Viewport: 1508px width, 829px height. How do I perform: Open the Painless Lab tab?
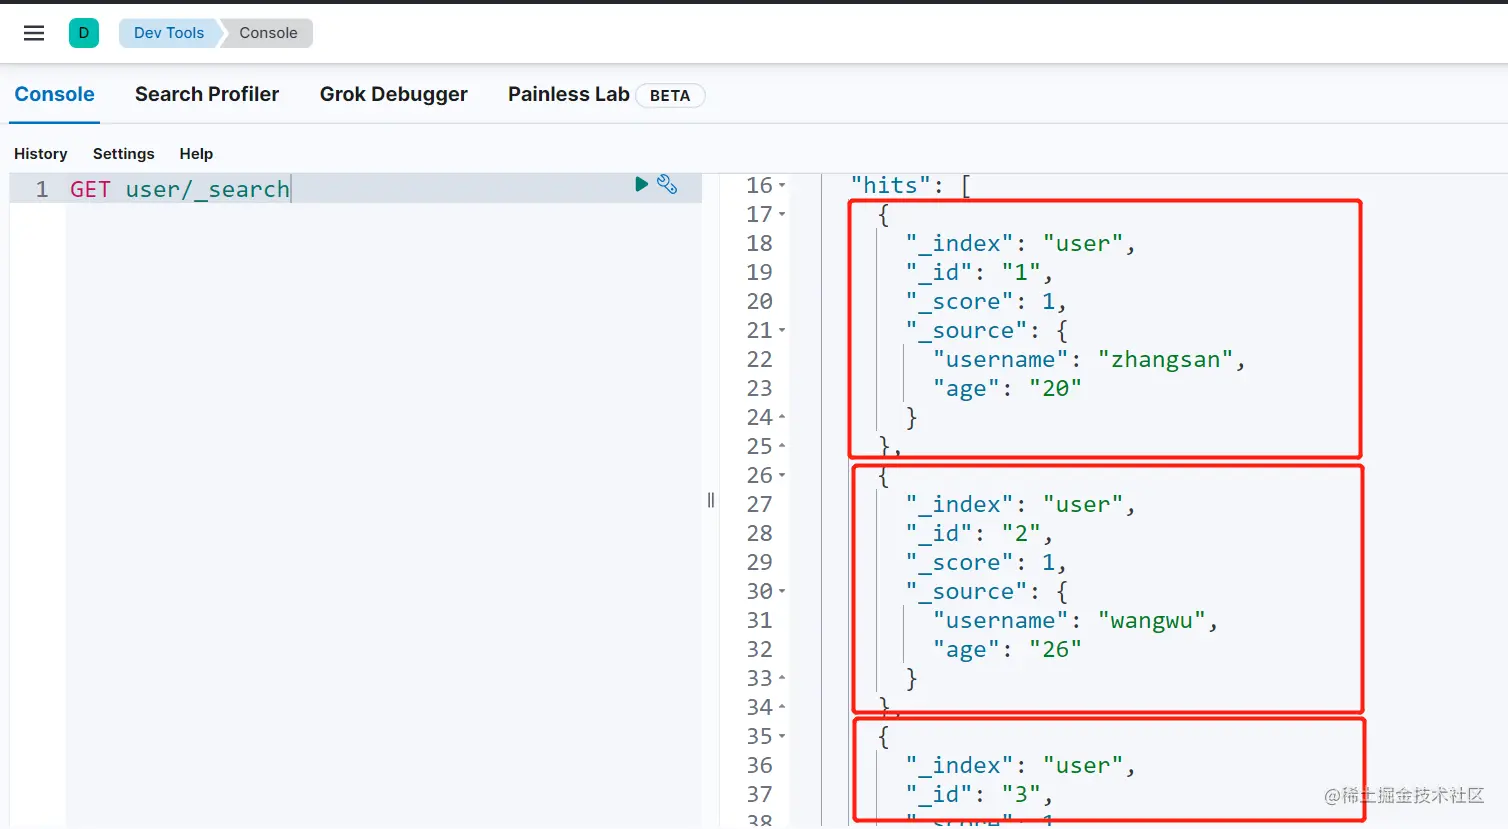[569, 94]
